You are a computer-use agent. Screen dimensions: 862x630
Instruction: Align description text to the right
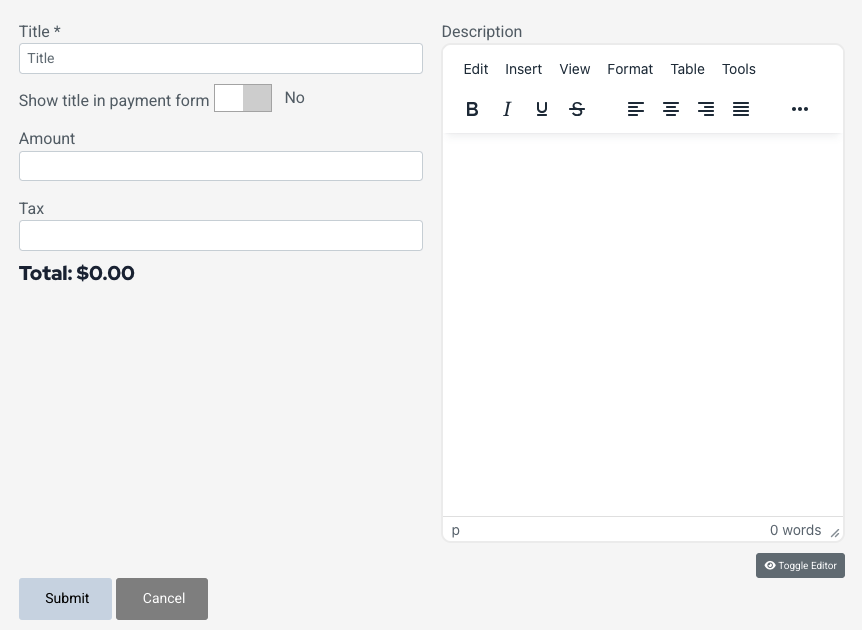pyautogui.click(x=706, y=109)
